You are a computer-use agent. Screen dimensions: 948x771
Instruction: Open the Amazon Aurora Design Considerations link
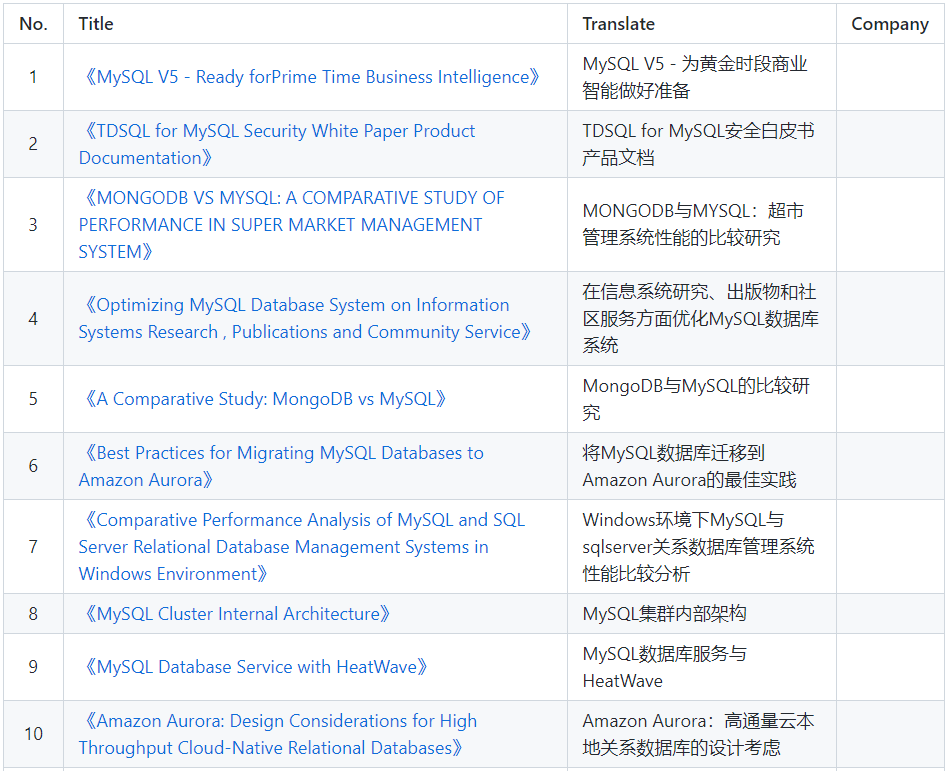click(278, 734)
